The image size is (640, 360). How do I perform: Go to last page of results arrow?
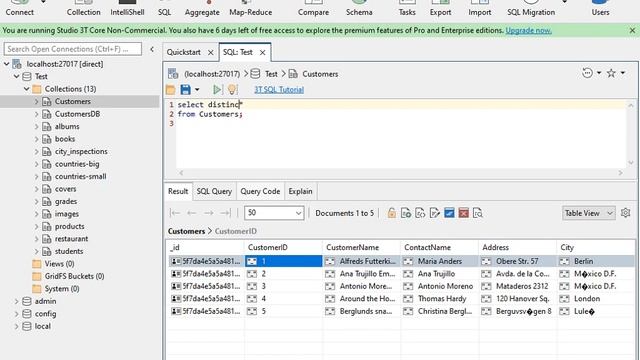click(225, 213)
